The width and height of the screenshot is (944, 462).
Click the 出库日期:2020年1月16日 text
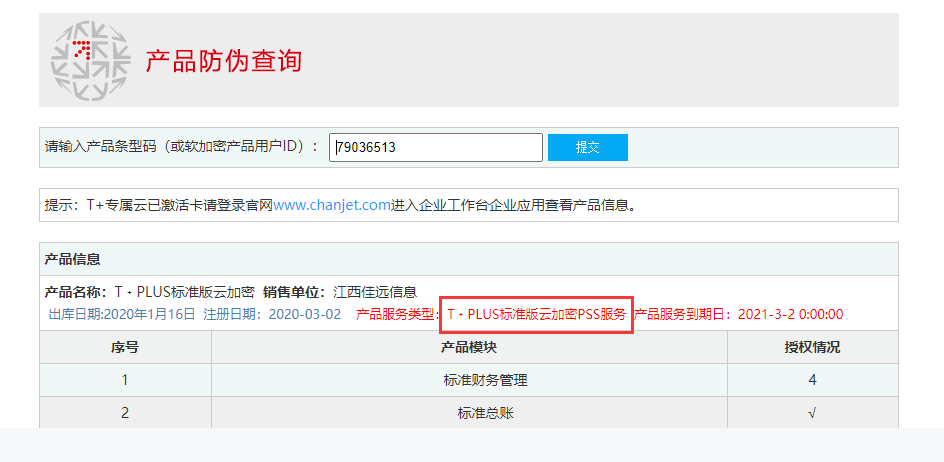[122, 314]
